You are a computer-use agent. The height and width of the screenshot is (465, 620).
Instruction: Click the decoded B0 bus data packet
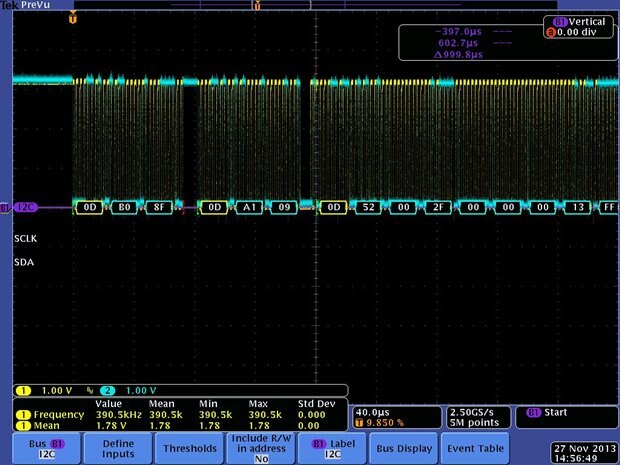pyautogui.click(x=125, y=207)
